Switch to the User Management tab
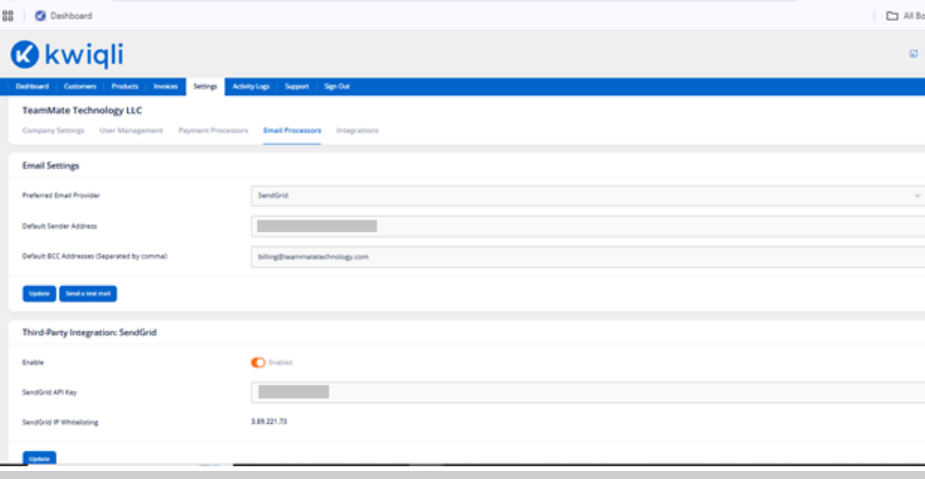 click(x=131, y=130)
